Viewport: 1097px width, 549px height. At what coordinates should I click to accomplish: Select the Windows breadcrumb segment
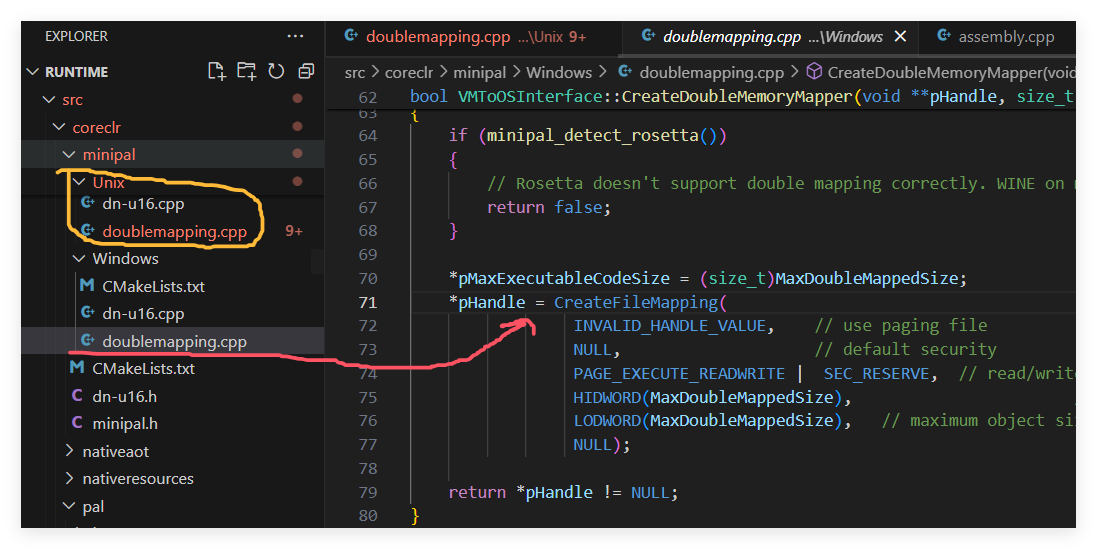(559, 73)
